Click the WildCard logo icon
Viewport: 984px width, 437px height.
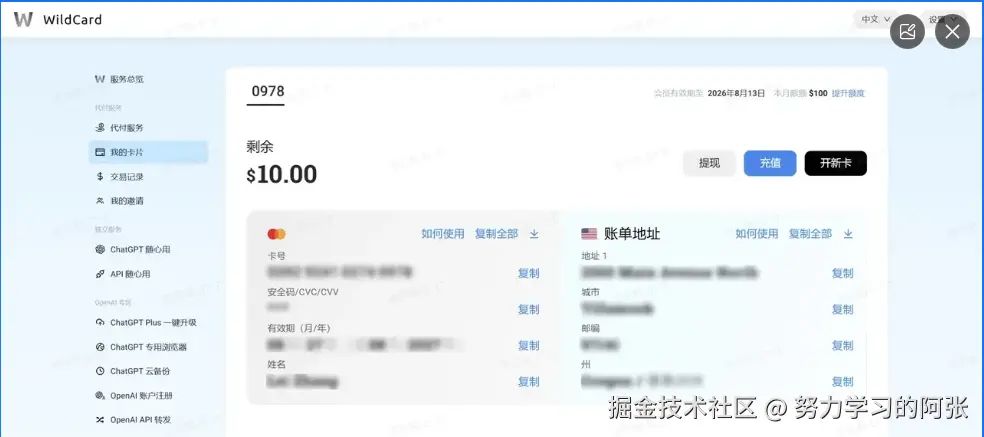(x=23, y=19)
